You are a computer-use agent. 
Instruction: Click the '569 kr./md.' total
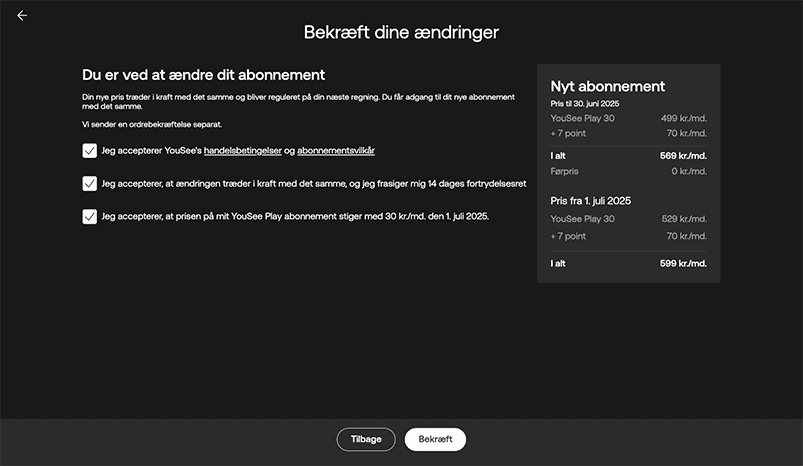(x=683, y=156)
